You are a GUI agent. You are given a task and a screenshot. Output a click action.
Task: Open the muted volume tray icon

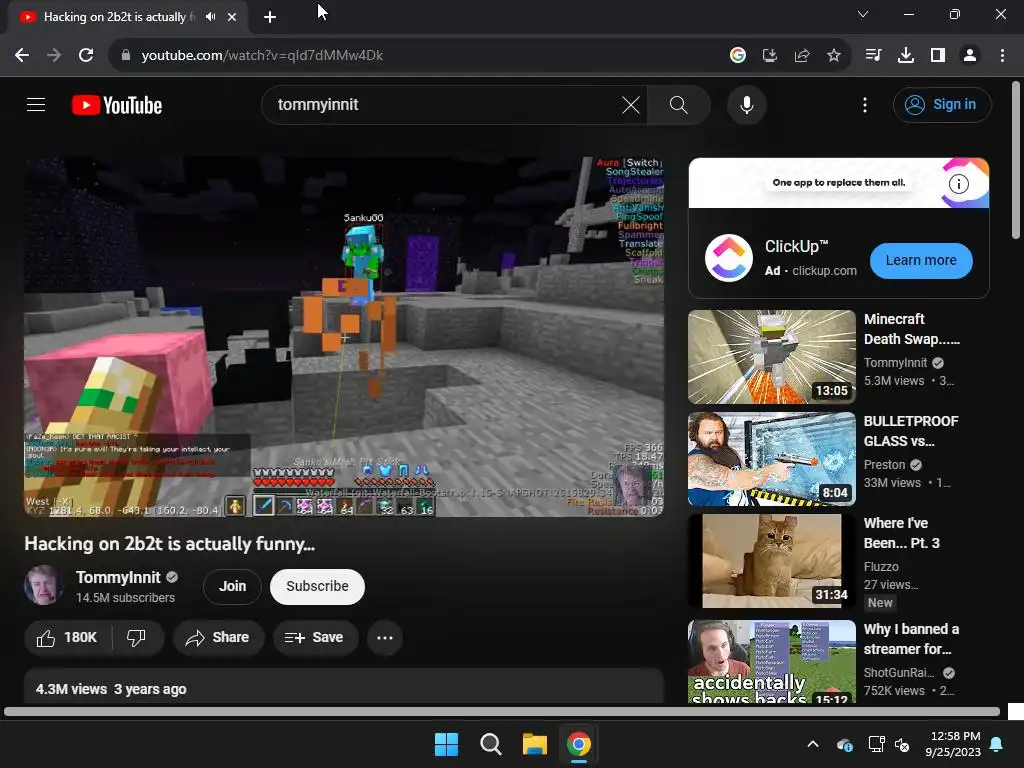(x=902, y=744)
